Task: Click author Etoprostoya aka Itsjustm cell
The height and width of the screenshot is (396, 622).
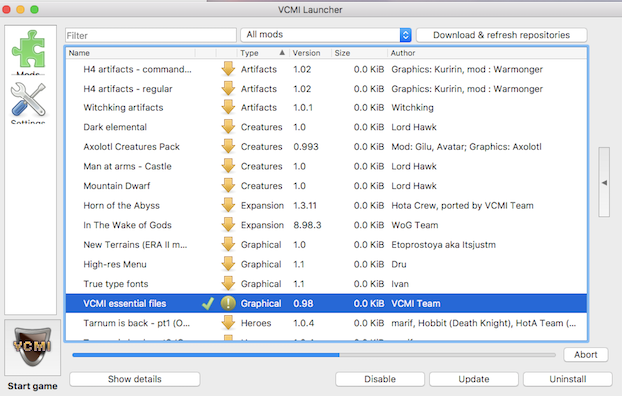Action: (443, 244)
